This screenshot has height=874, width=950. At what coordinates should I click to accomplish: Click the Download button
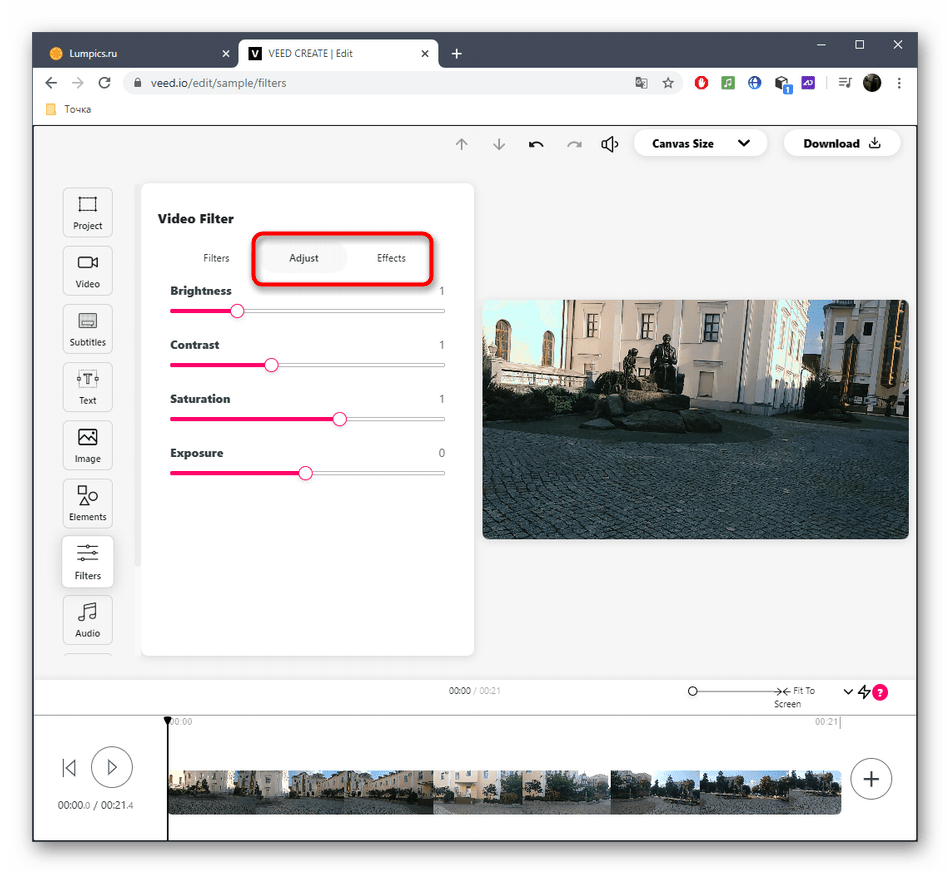842,144
